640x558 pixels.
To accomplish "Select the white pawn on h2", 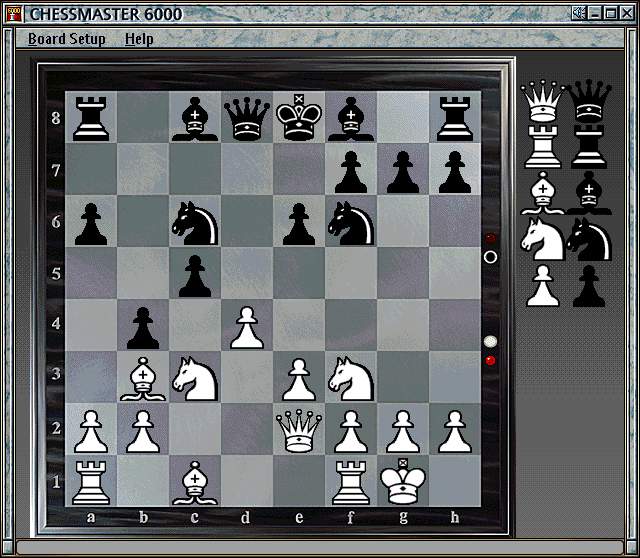I will click(x=455, y=431).
